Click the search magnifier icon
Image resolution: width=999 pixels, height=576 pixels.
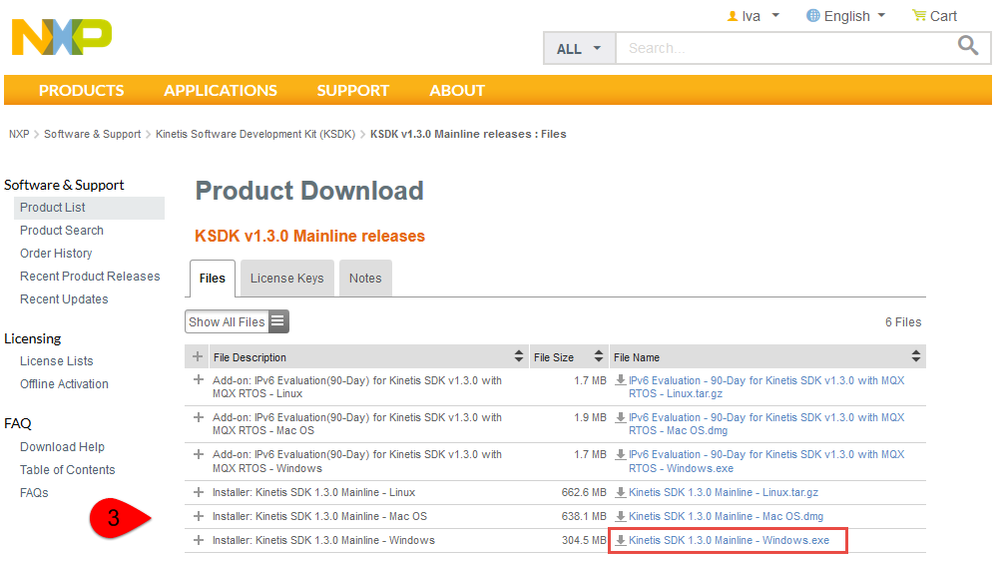[968, 45]
